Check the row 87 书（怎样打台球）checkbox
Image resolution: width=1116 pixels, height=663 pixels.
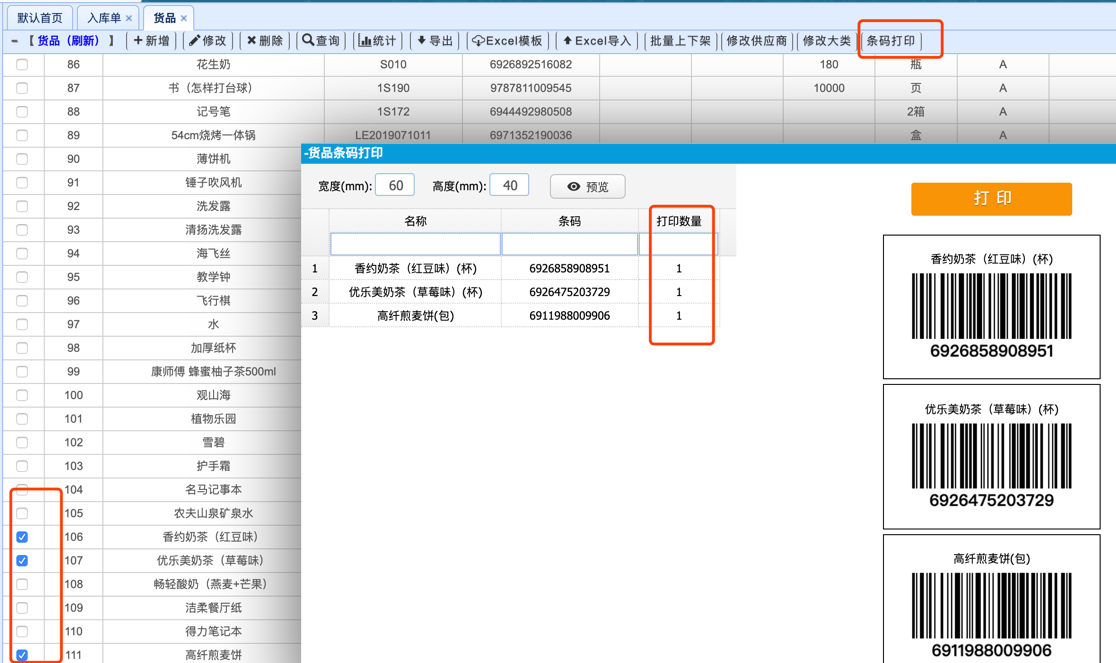22,88
